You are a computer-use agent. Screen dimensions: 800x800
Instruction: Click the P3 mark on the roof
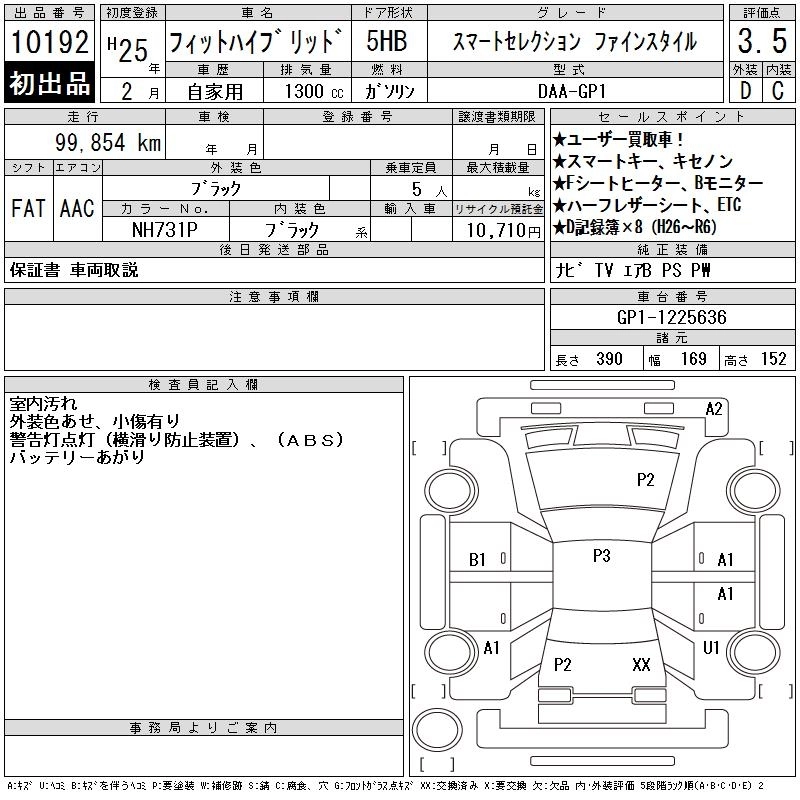coord(601,556)
